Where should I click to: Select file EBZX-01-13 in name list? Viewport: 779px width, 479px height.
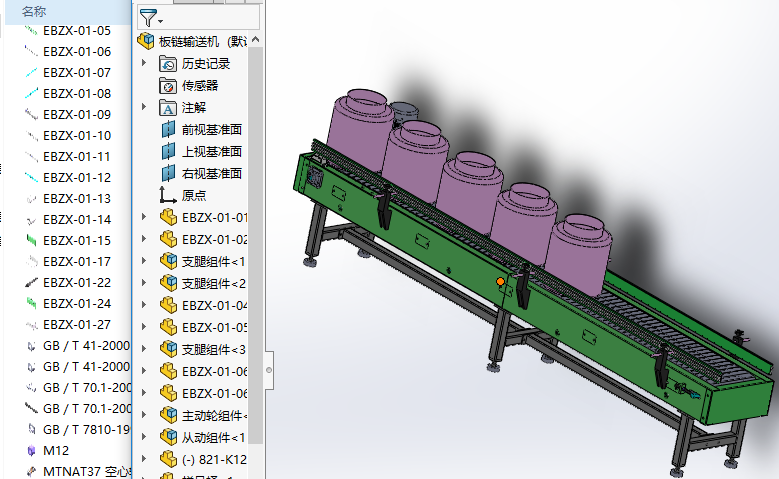point(77,198)
